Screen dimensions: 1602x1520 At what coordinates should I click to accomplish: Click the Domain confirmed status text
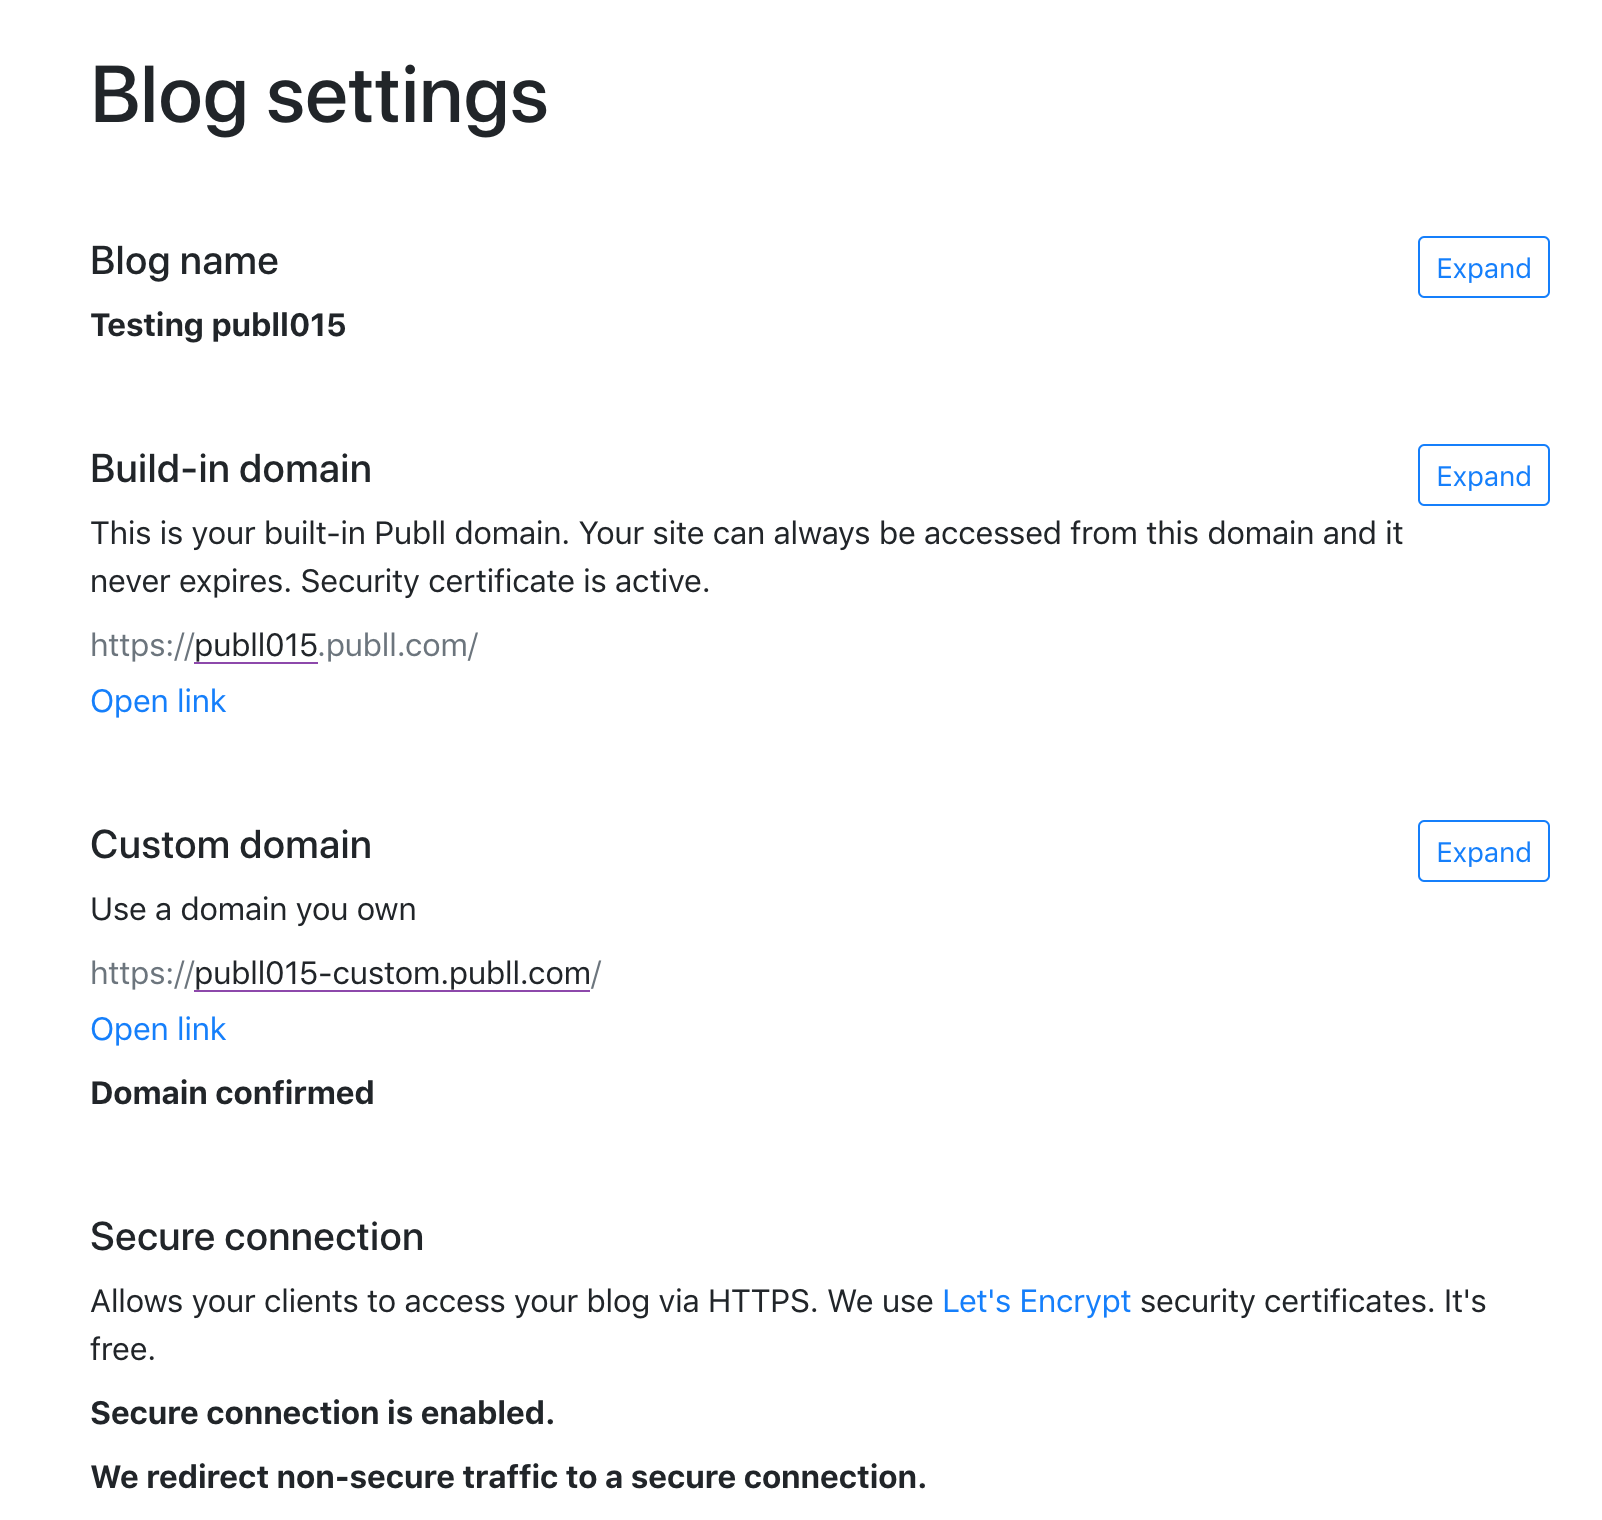(232, 1092)
